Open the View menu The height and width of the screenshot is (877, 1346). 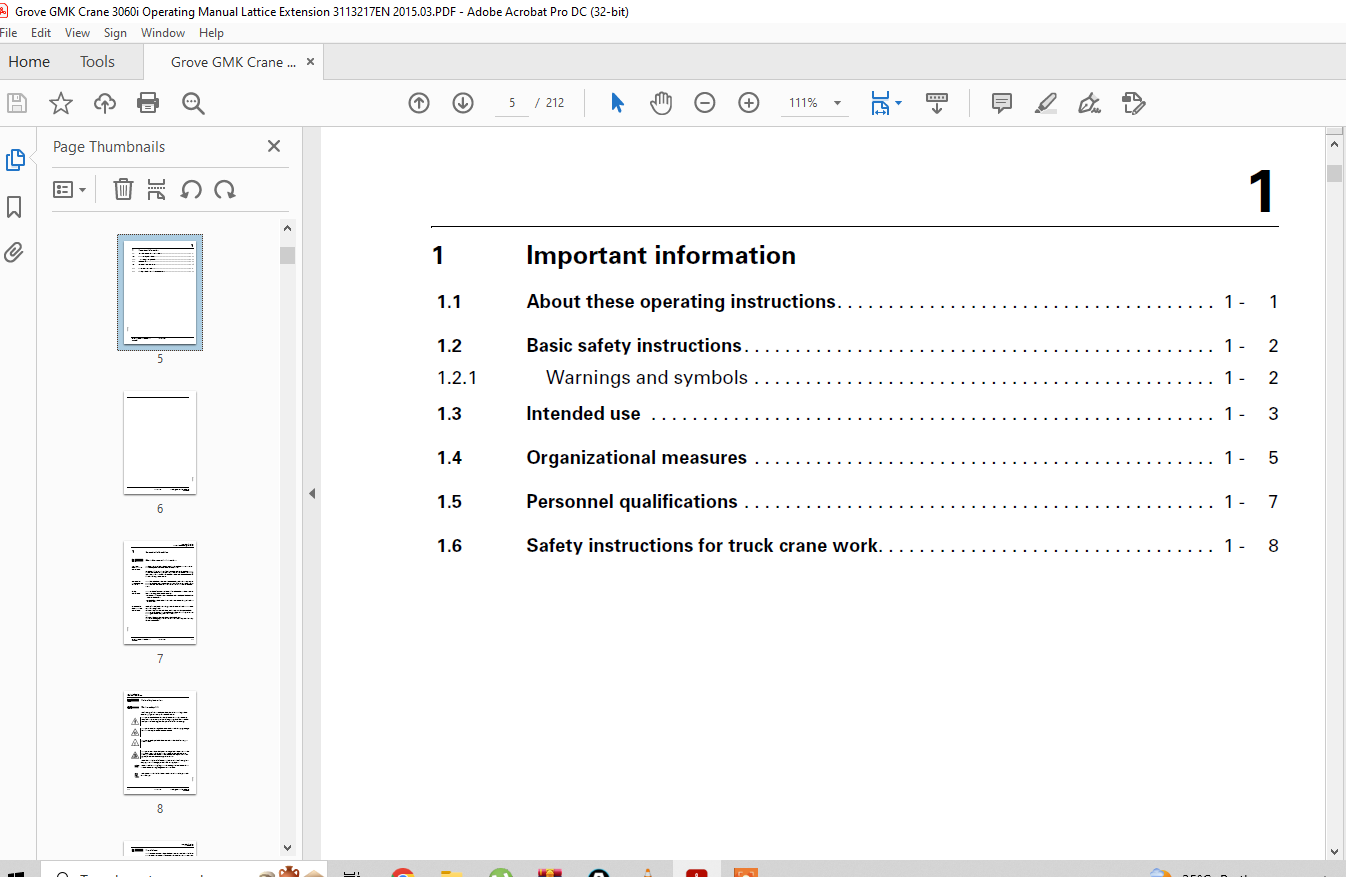(77, 33)
